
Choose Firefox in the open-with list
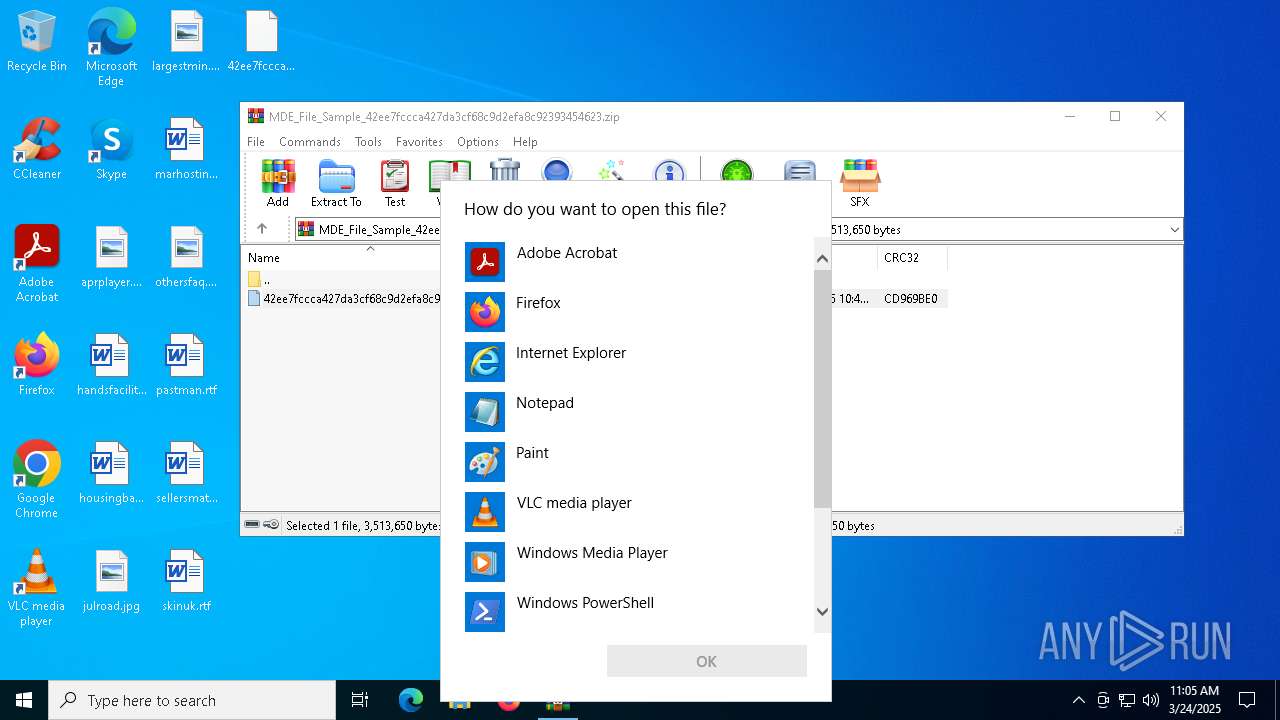(x=638, y=312)
